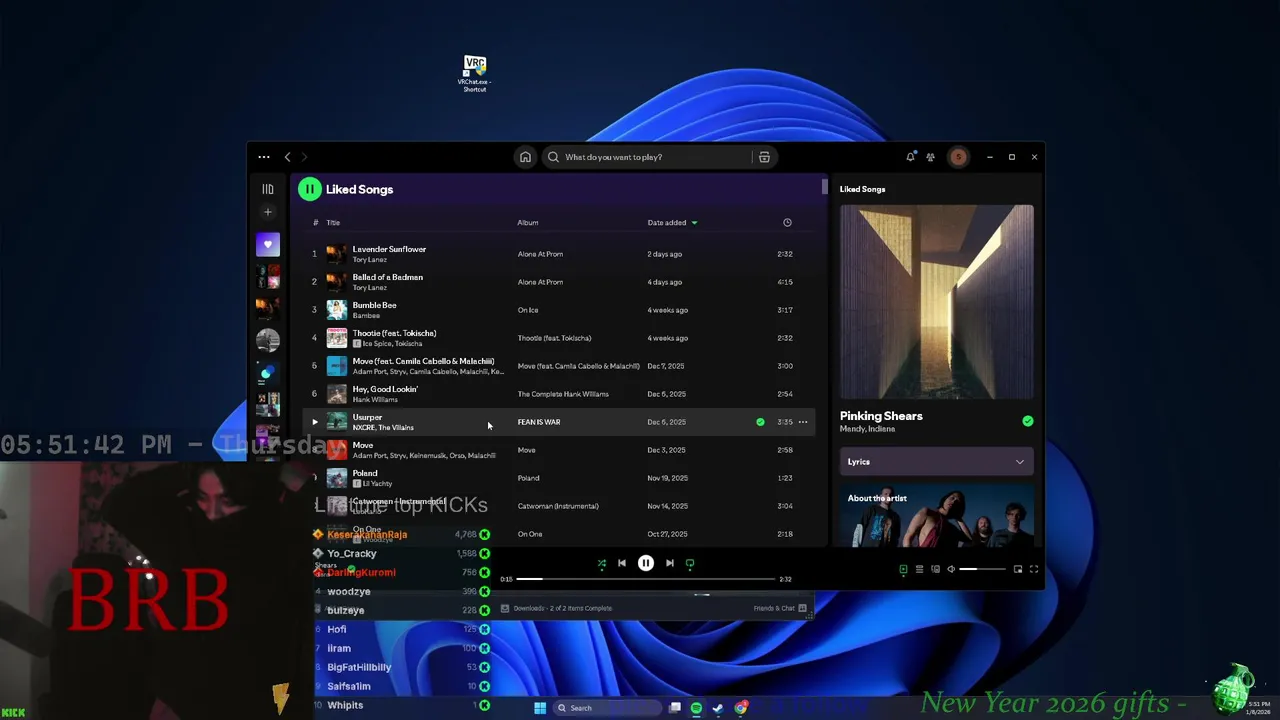Click the Catwoman (Instrumental) album text
The height and width of the screenshot is (720, 1280).
pos(558,506)
